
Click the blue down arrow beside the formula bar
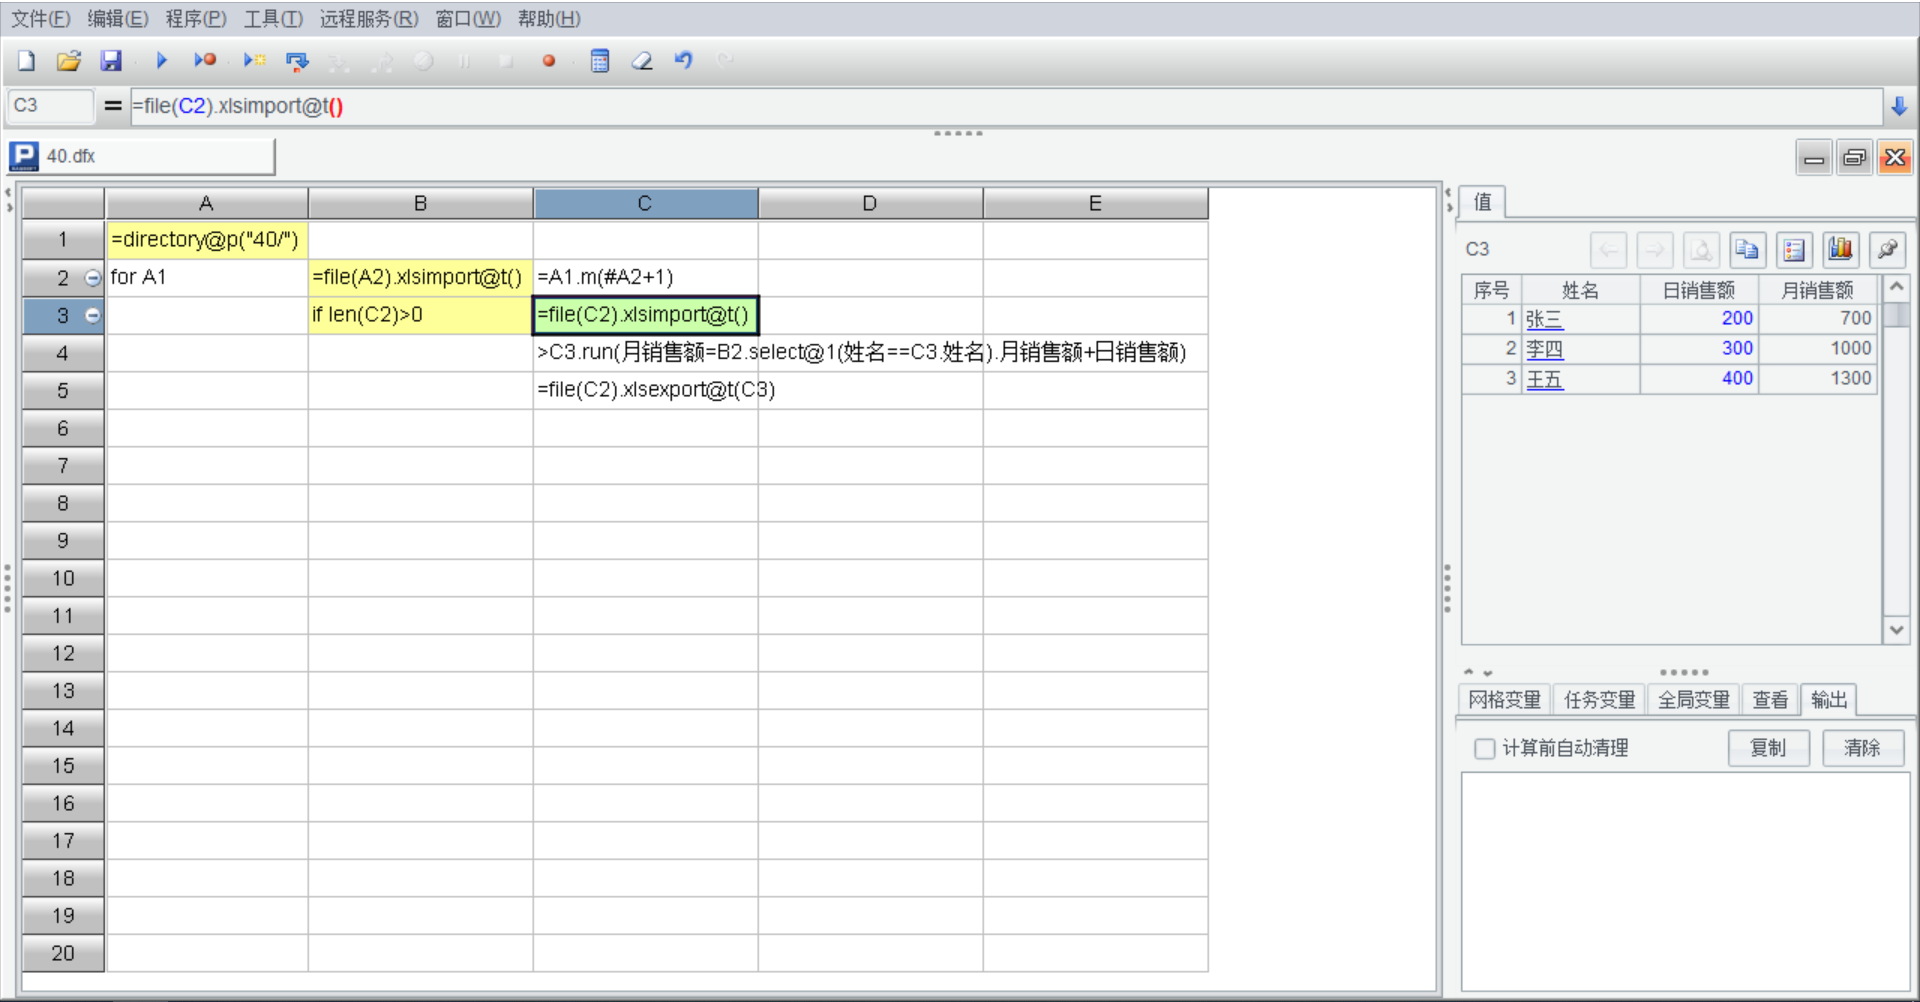tap(1899, 106)
